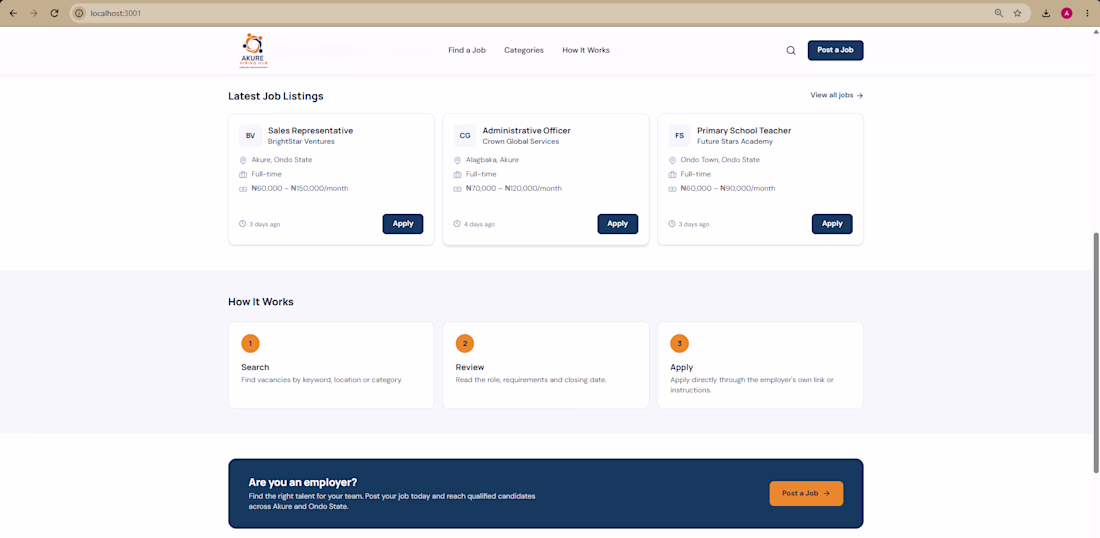
Task: Click the salary icon beside ₦70,000 – ₦120,000/month
Action: pyautogui.click(x=457, y=189)
